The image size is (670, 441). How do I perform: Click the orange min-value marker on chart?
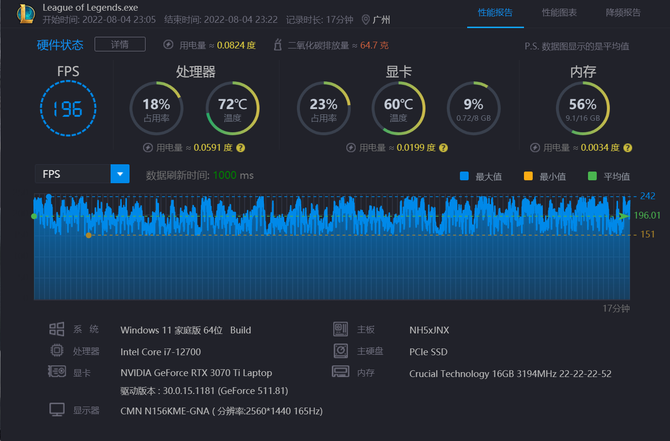(x=88, y=235)
